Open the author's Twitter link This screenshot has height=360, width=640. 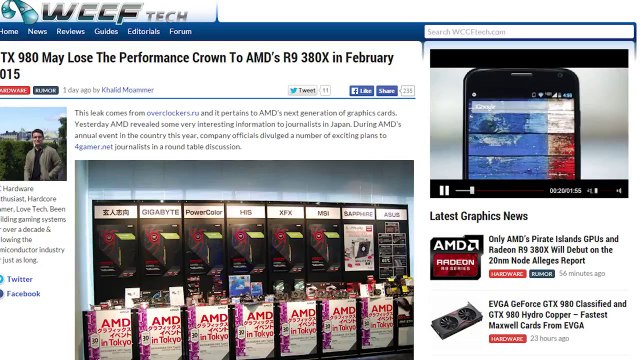click(x=20, y=279)
